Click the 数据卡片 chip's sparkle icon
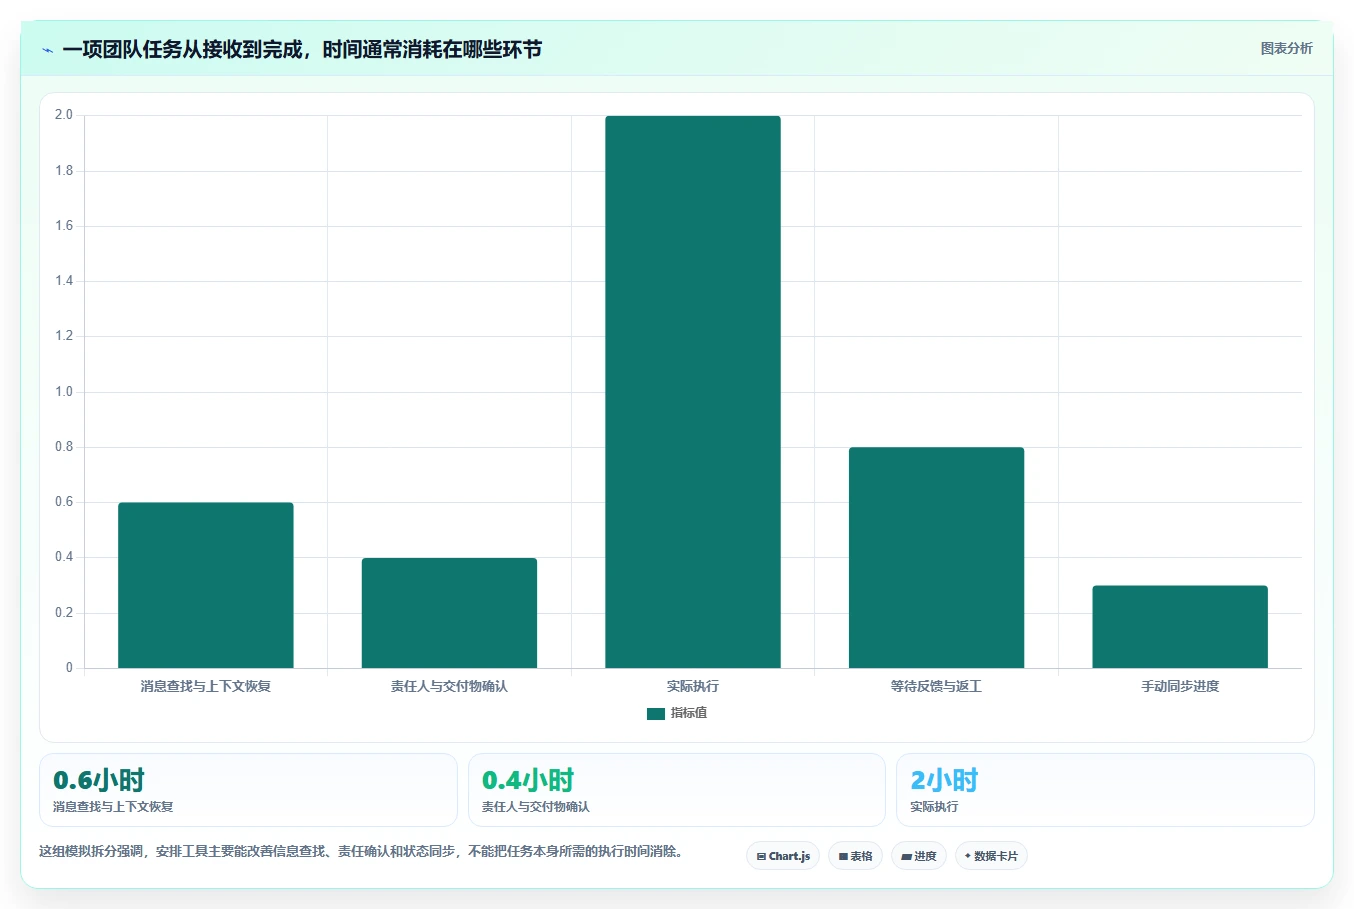 pyautogui.click(x=967, y=856)
